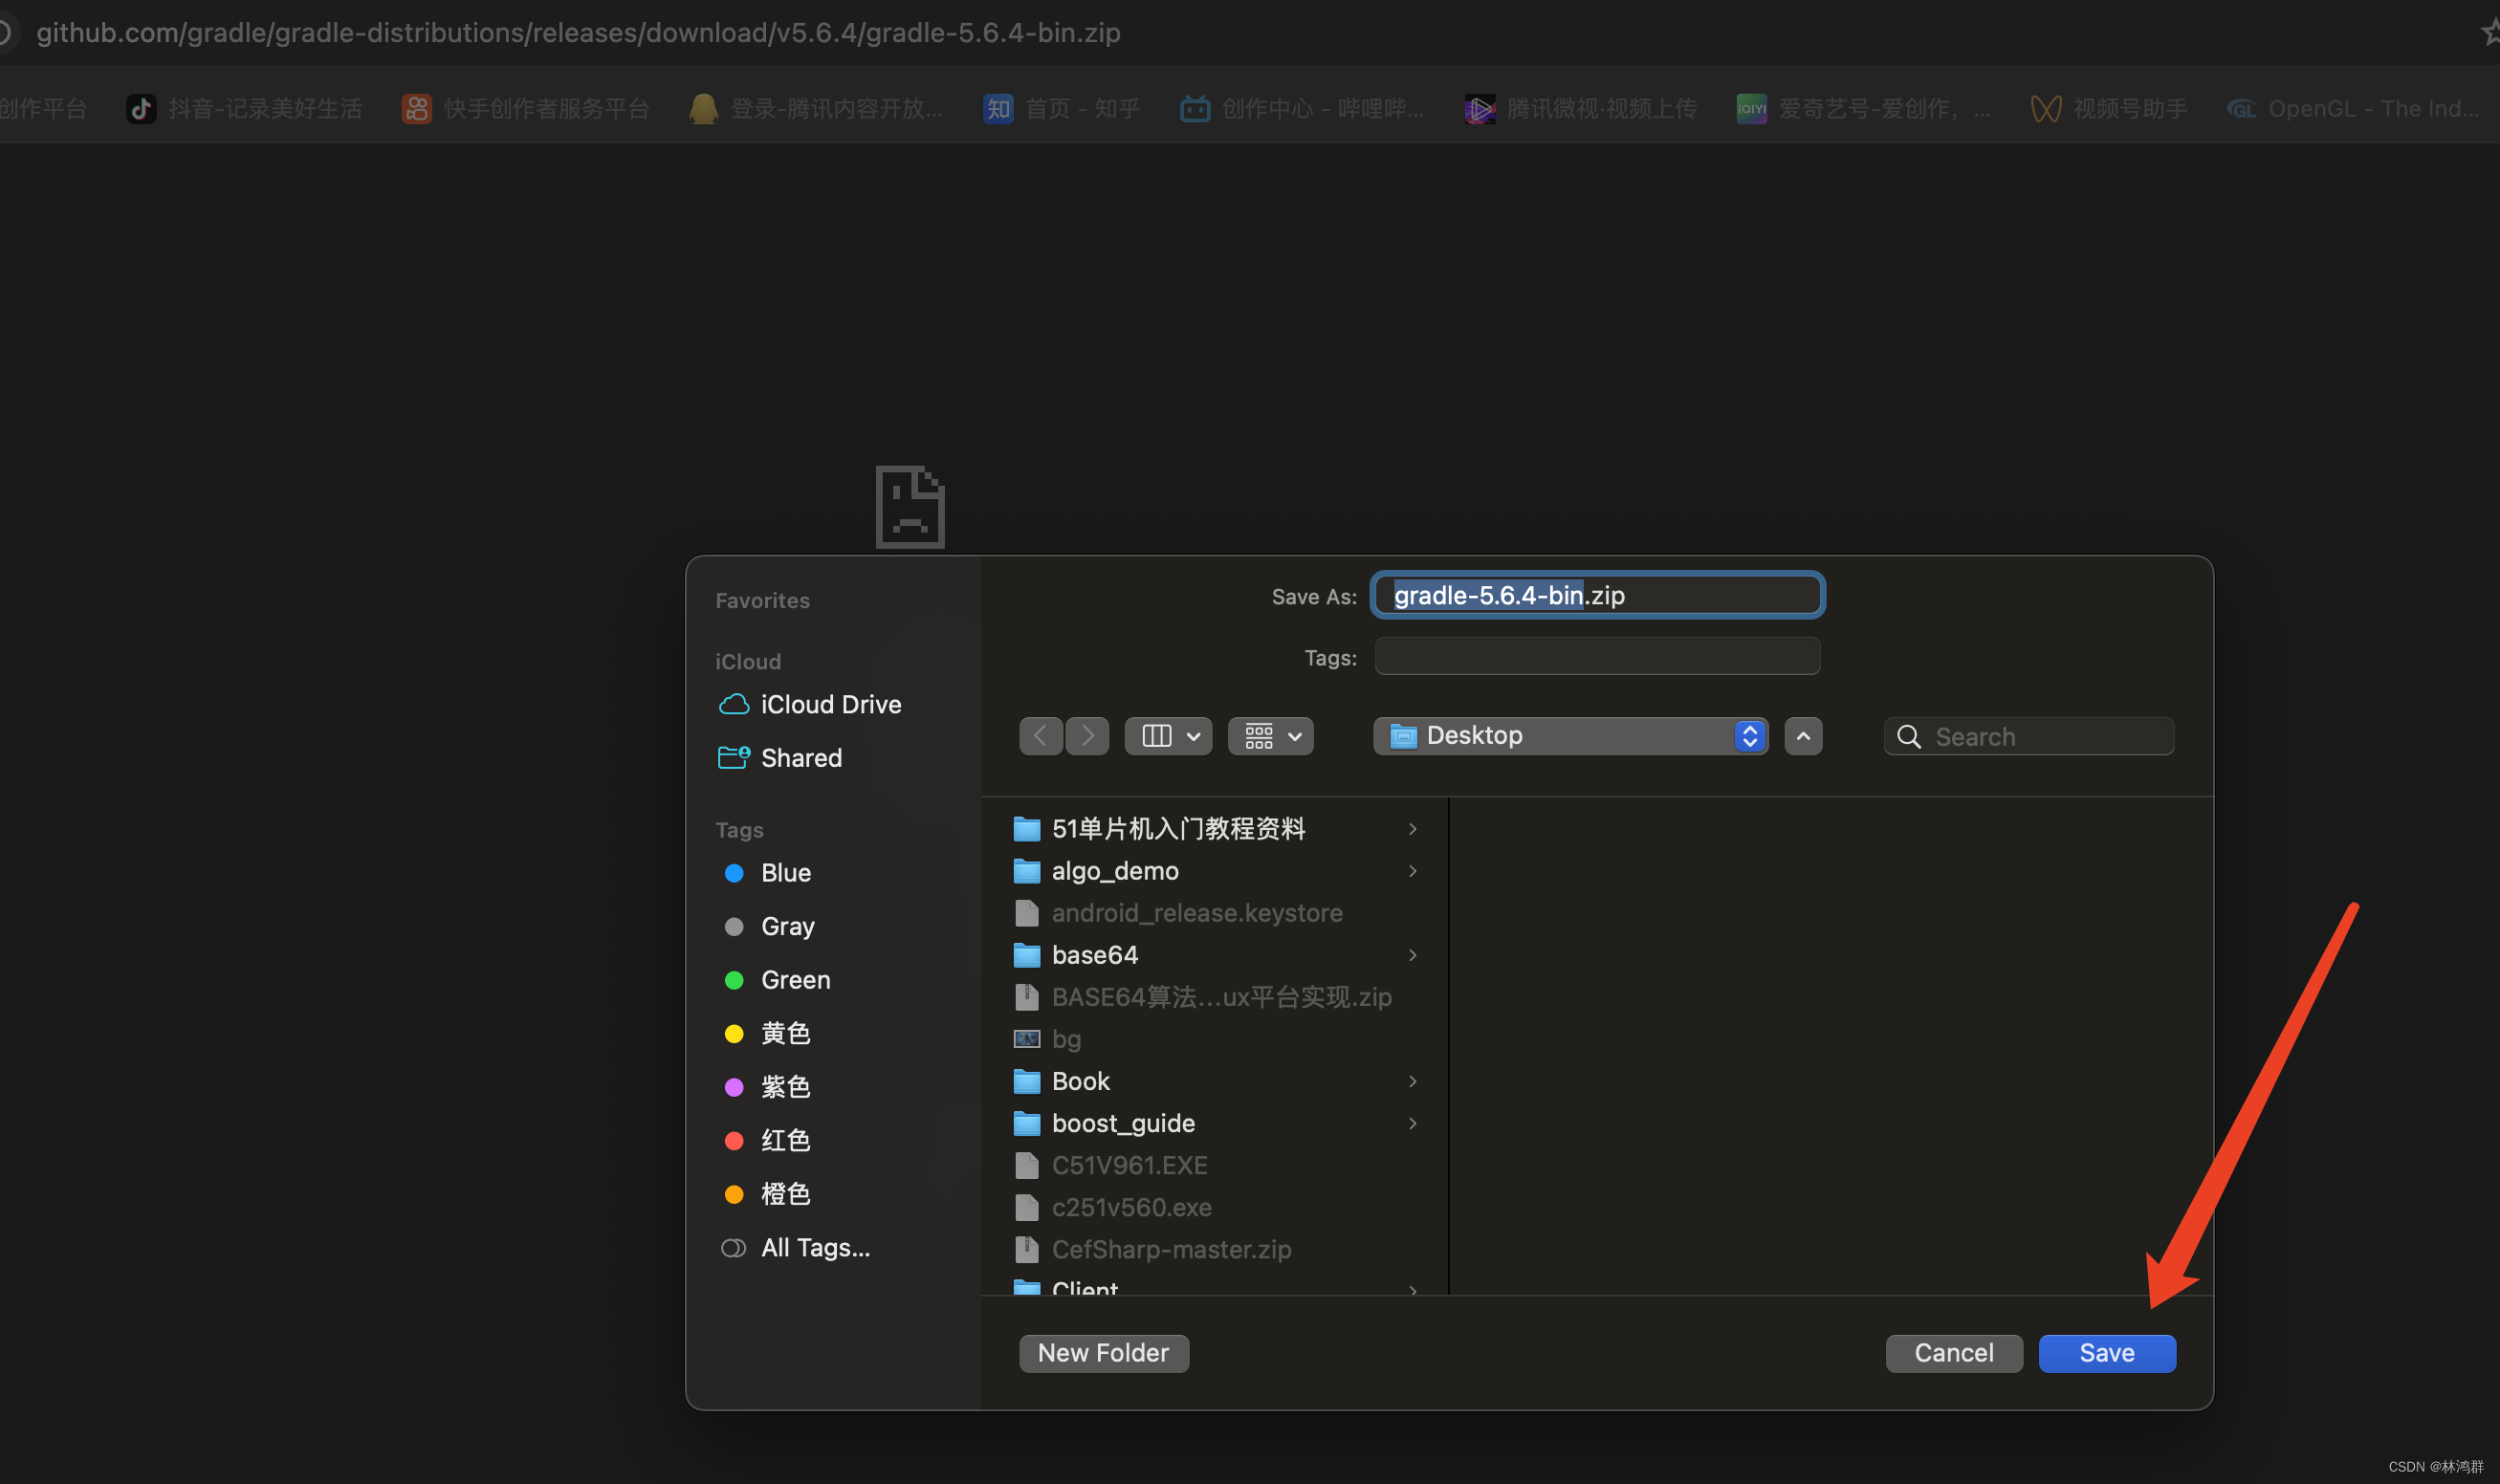This screenshot has width=2500, height=1484.
Task: Select the Green tag color dot
Action: pos(734,980)
